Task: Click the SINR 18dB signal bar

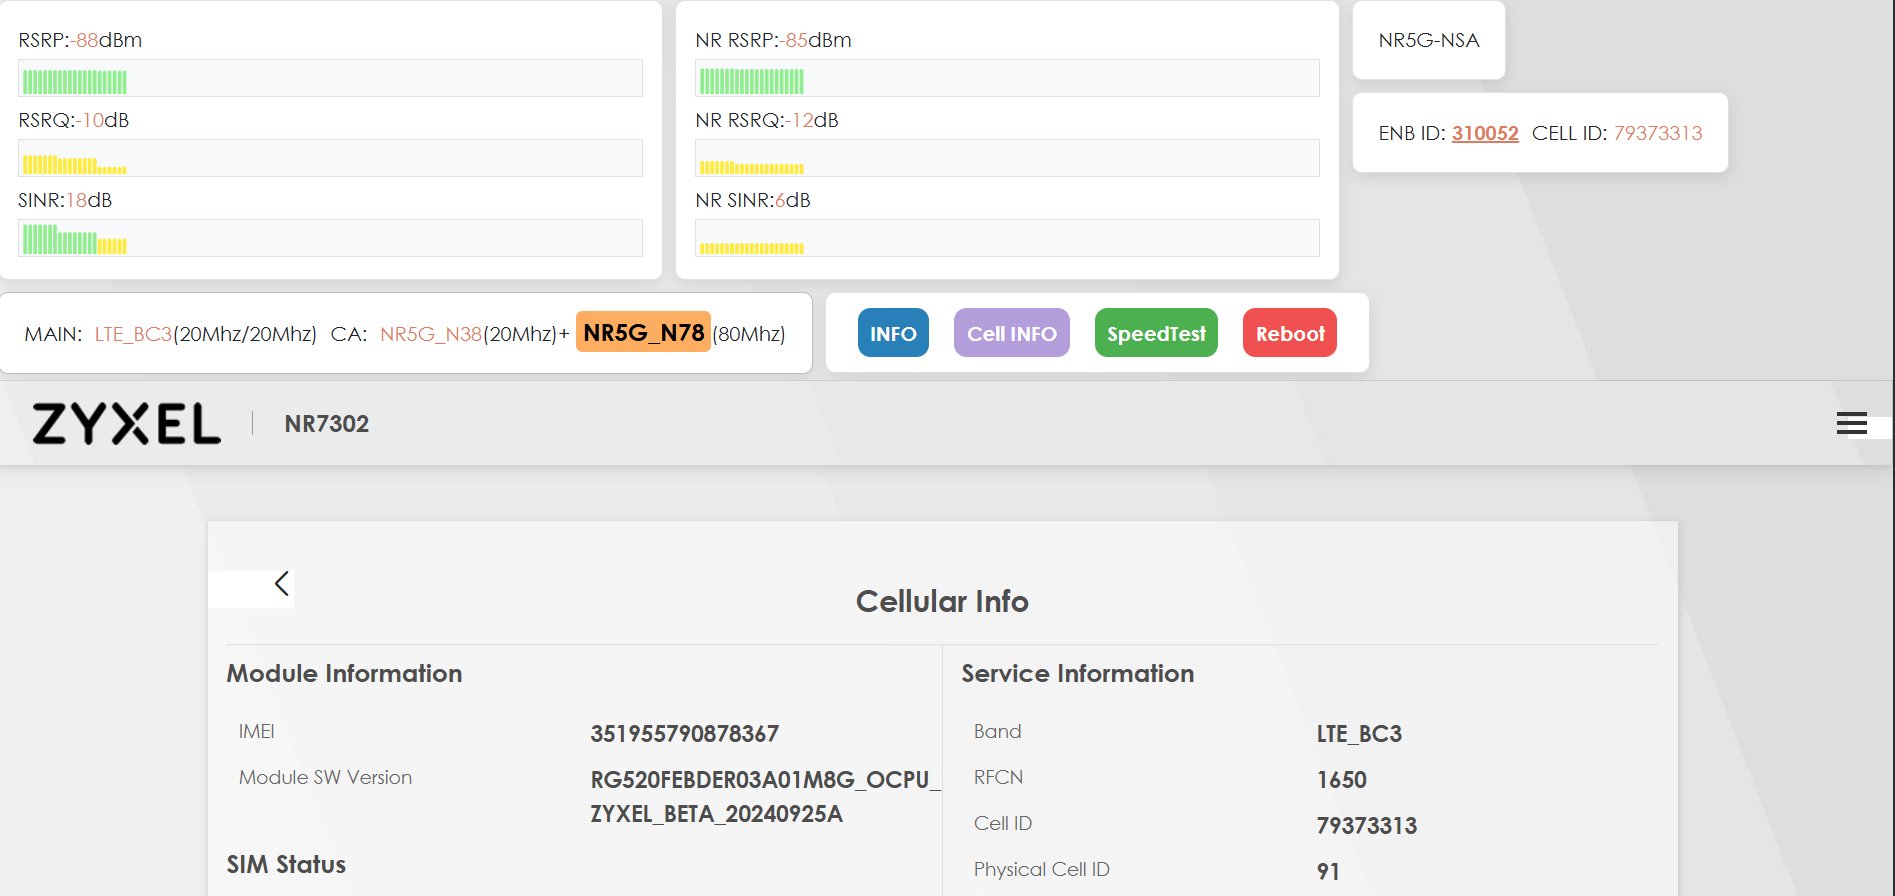Action: point(330,239)
